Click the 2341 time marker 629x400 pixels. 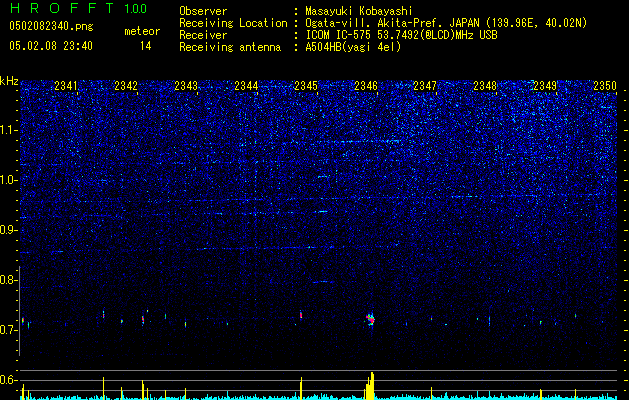point(66,85)
